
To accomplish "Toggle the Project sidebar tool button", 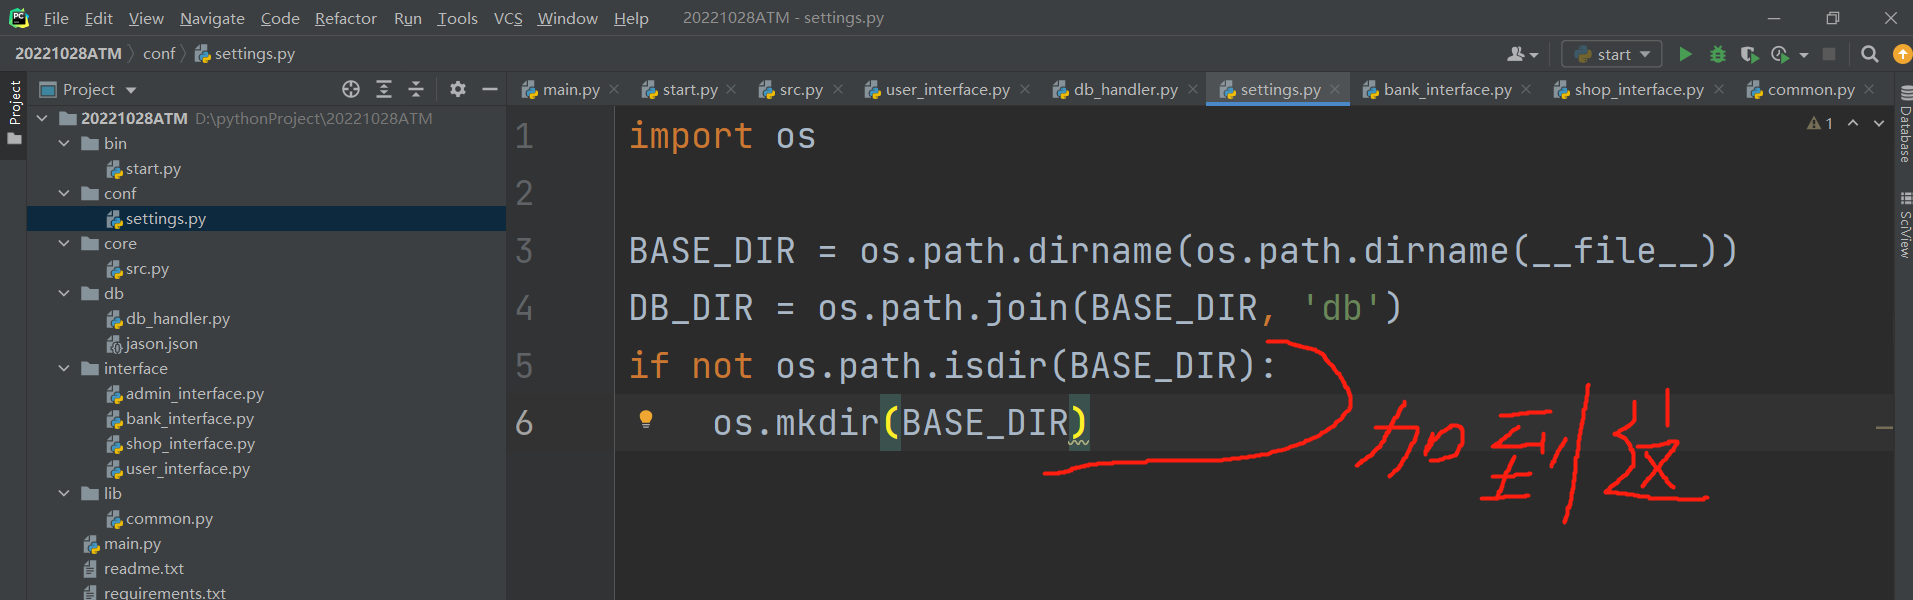I will [14, 112].
